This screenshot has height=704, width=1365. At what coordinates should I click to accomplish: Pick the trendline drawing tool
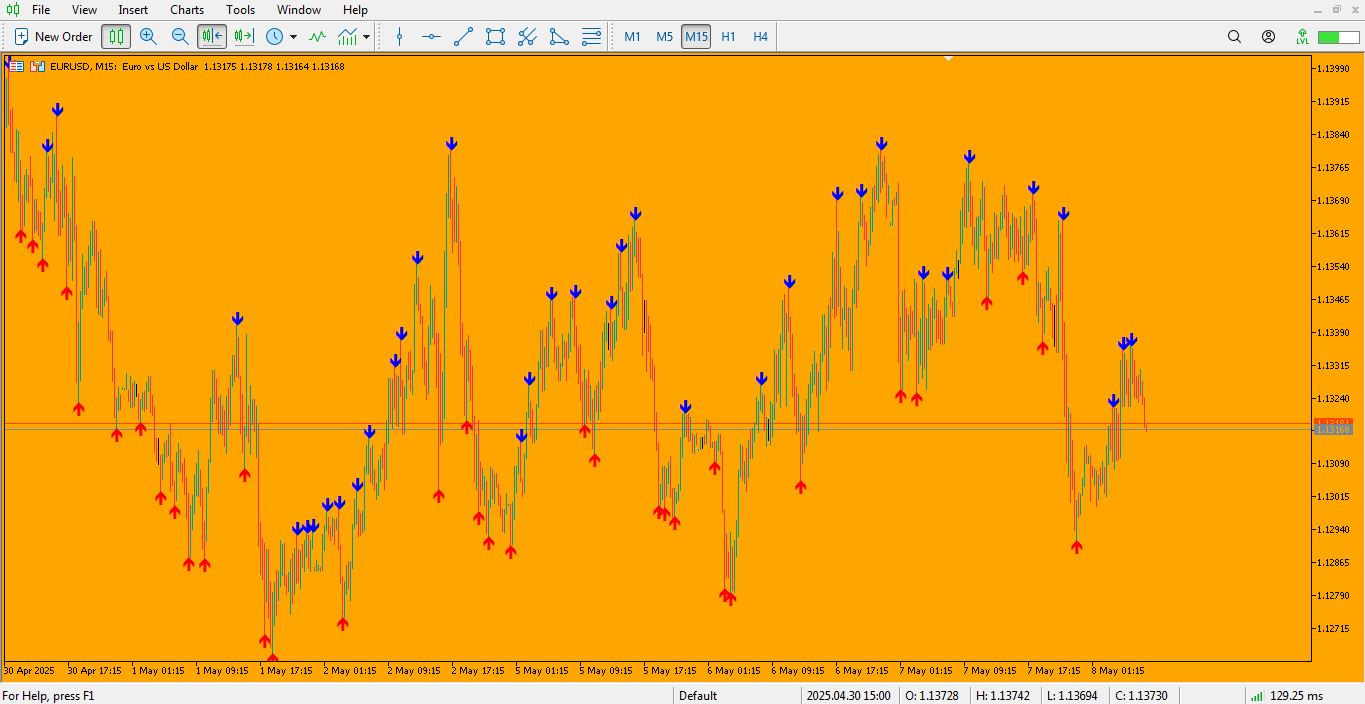point(463,37)
